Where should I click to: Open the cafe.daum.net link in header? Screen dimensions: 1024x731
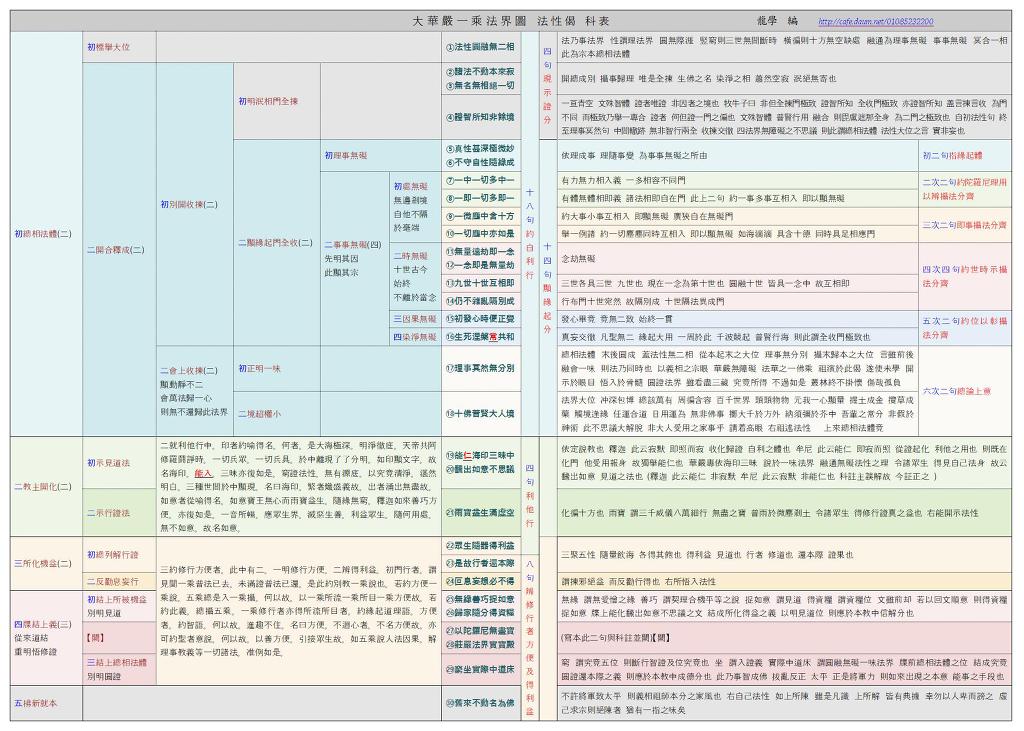[875, 22]
